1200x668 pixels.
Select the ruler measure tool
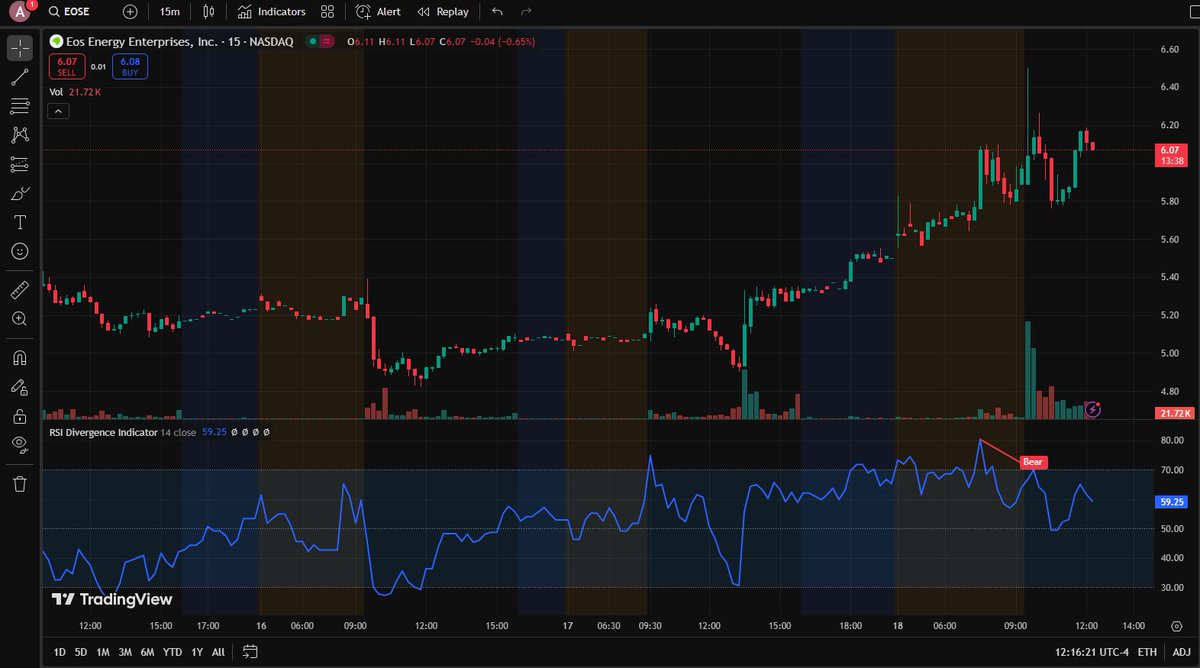point(20,290)
